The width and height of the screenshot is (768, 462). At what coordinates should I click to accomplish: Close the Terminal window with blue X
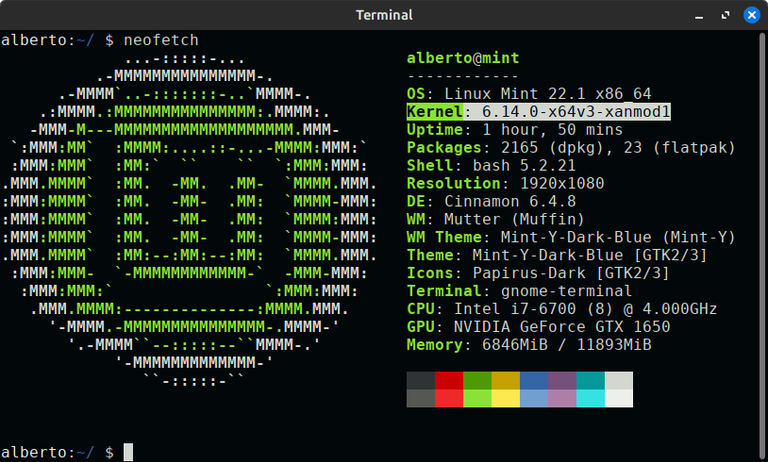pos(751,15)
